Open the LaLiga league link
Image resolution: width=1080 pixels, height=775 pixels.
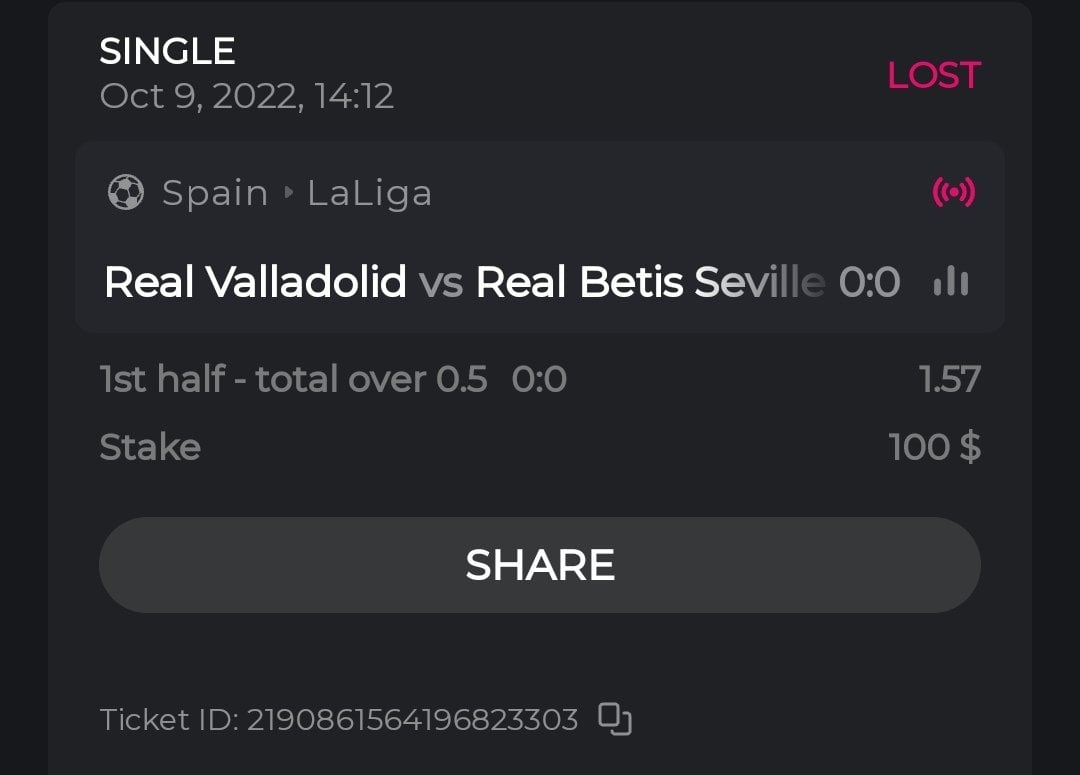(x=369, y=193)
